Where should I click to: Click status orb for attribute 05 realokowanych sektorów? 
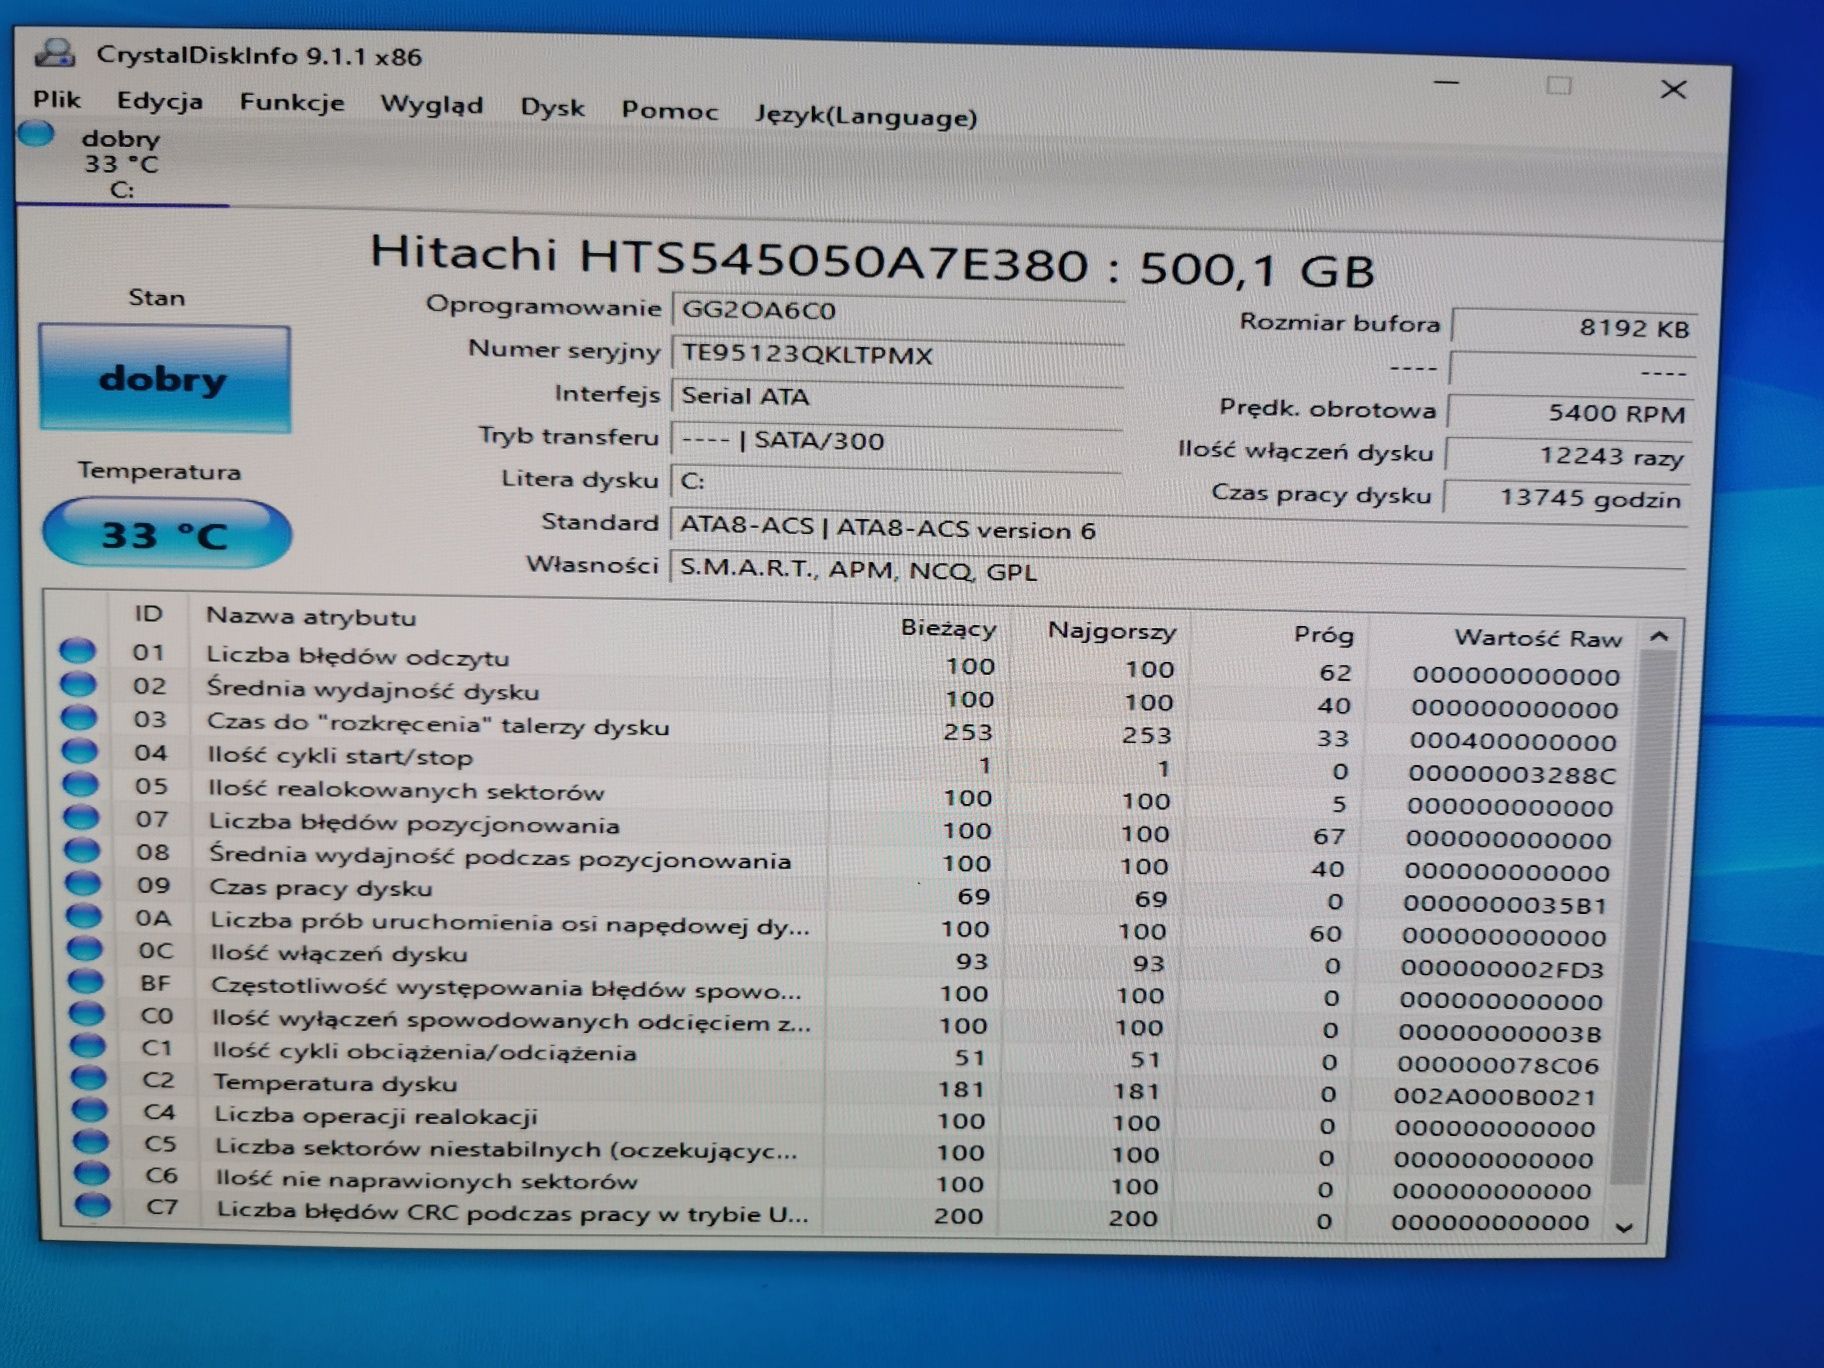[80, 784]
